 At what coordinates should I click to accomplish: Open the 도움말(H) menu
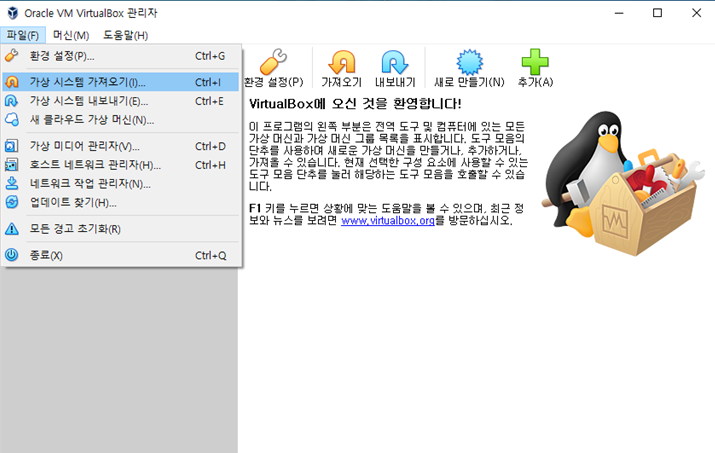click(x=125, y=35)
